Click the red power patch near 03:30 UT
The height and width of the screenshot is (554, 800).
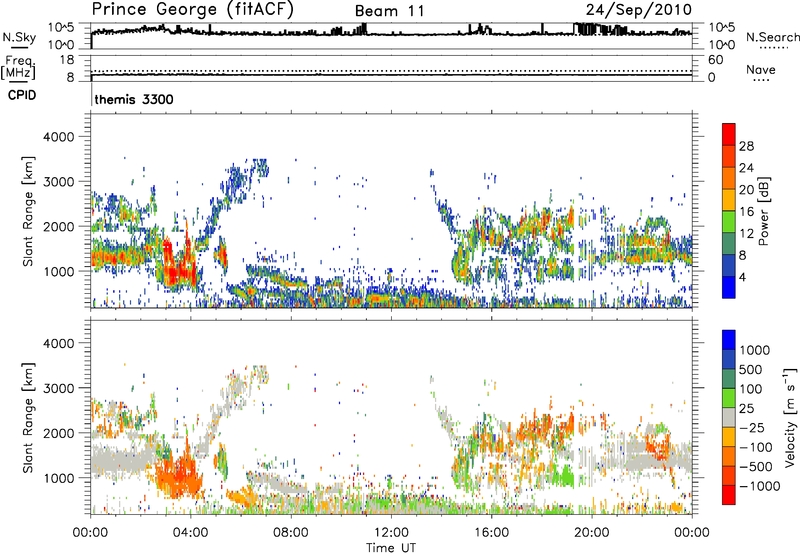click(x=181, y=273)
